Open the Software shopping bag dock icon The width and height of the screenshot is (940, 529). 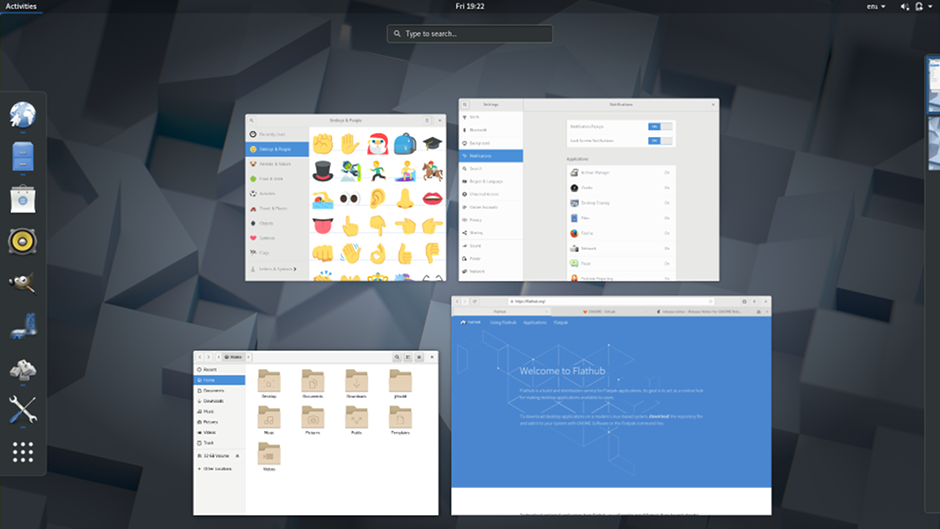23,199
